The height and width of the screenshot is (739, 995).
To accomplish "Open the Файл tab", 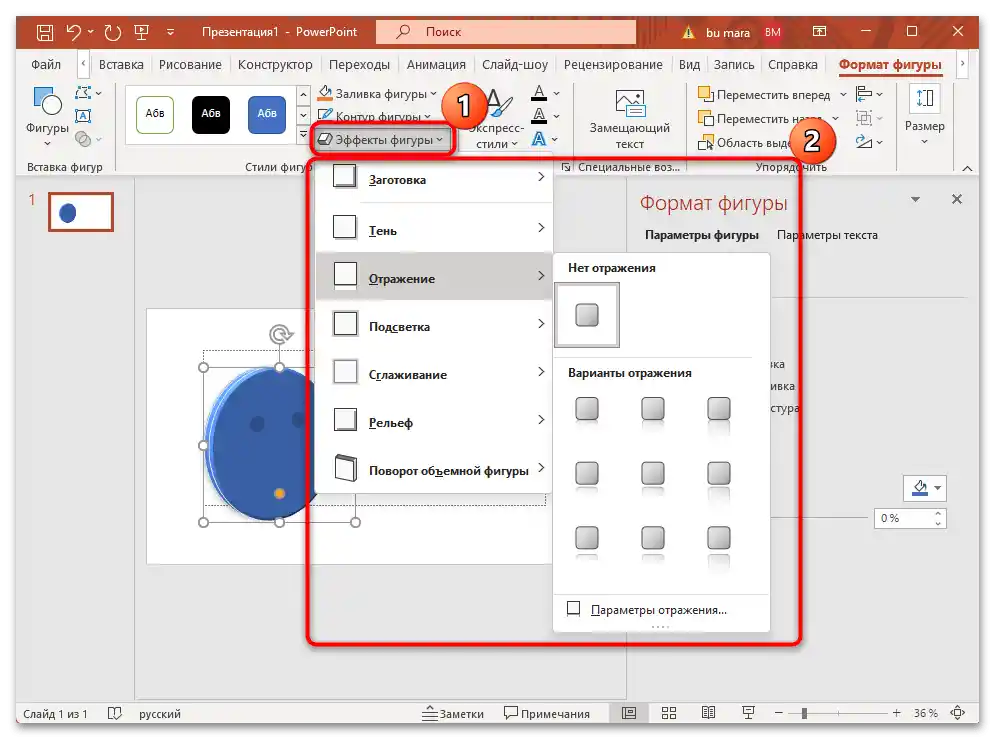I will tap(46, 65).
